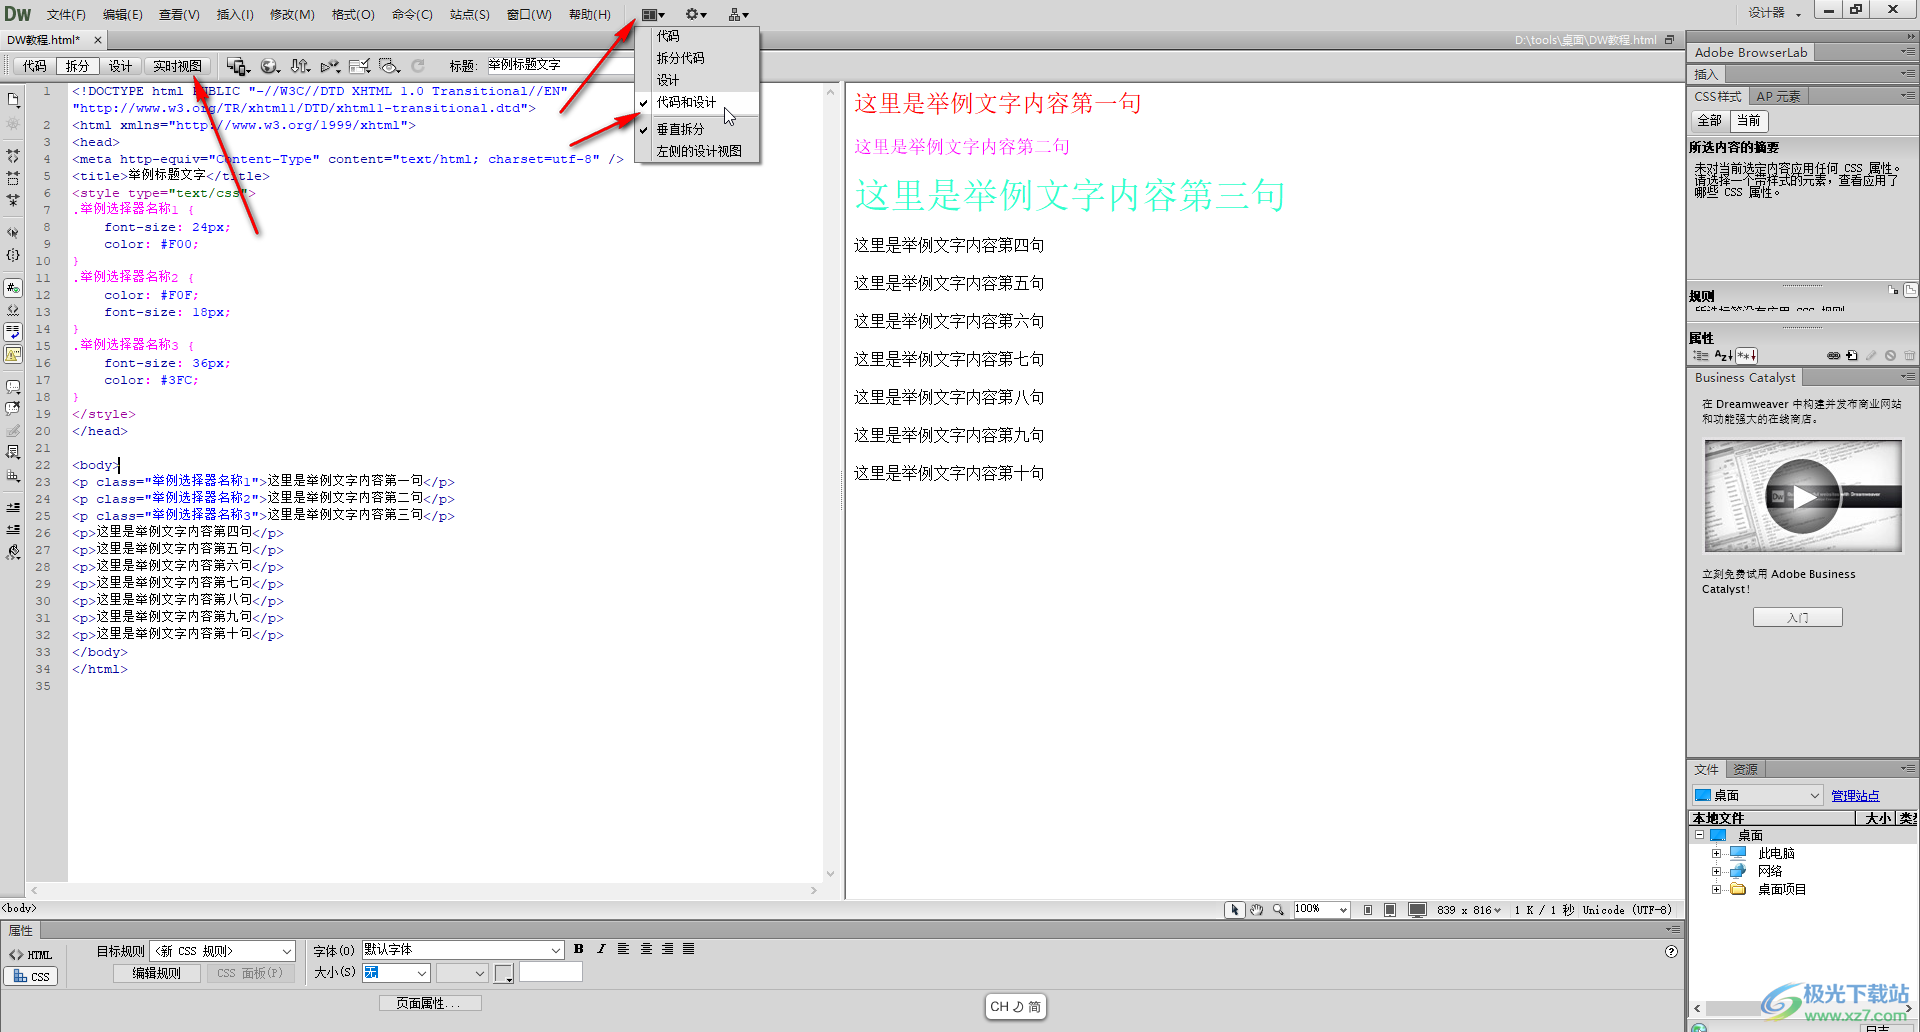Click the preview in browser globe icon
This screenshot has height=1032, width=1920.
(269, 66)
